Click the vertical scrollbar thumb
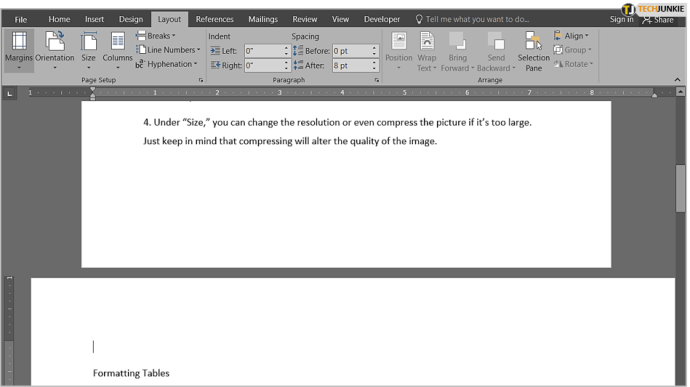Screen dimensions: 690x387 (x=680, y=188)
